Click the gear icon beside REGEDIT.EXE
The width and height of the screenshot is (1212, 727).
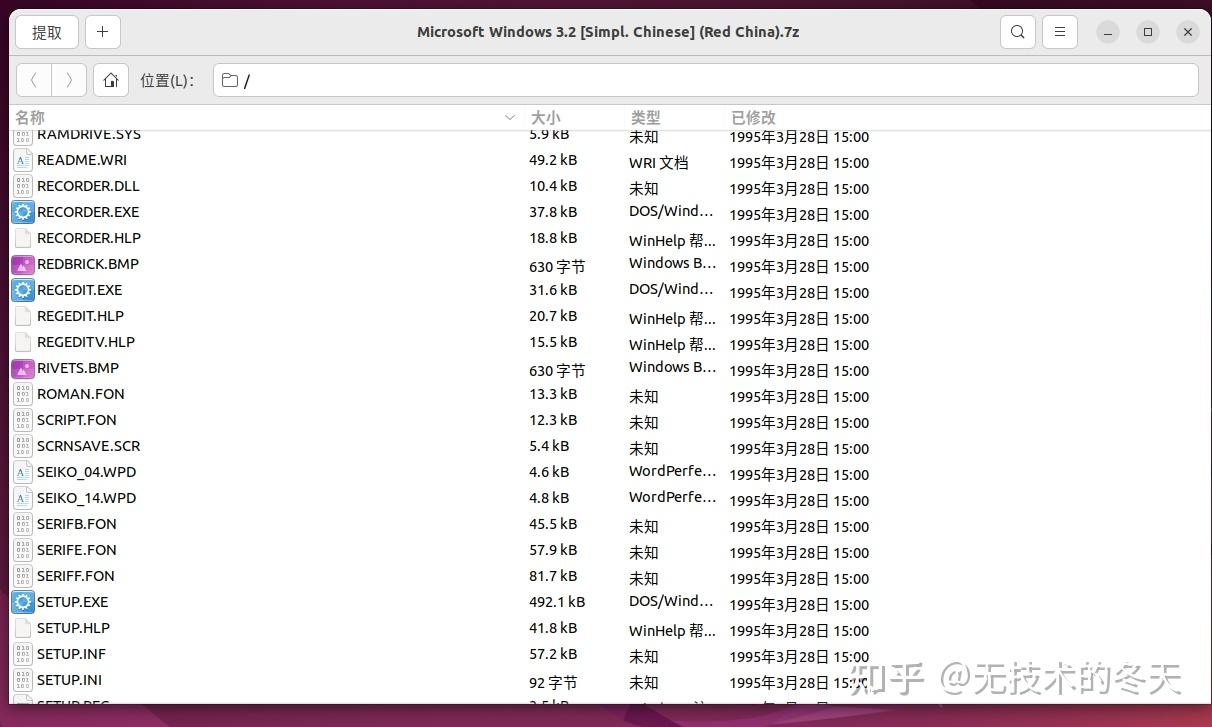coord(22,290)
